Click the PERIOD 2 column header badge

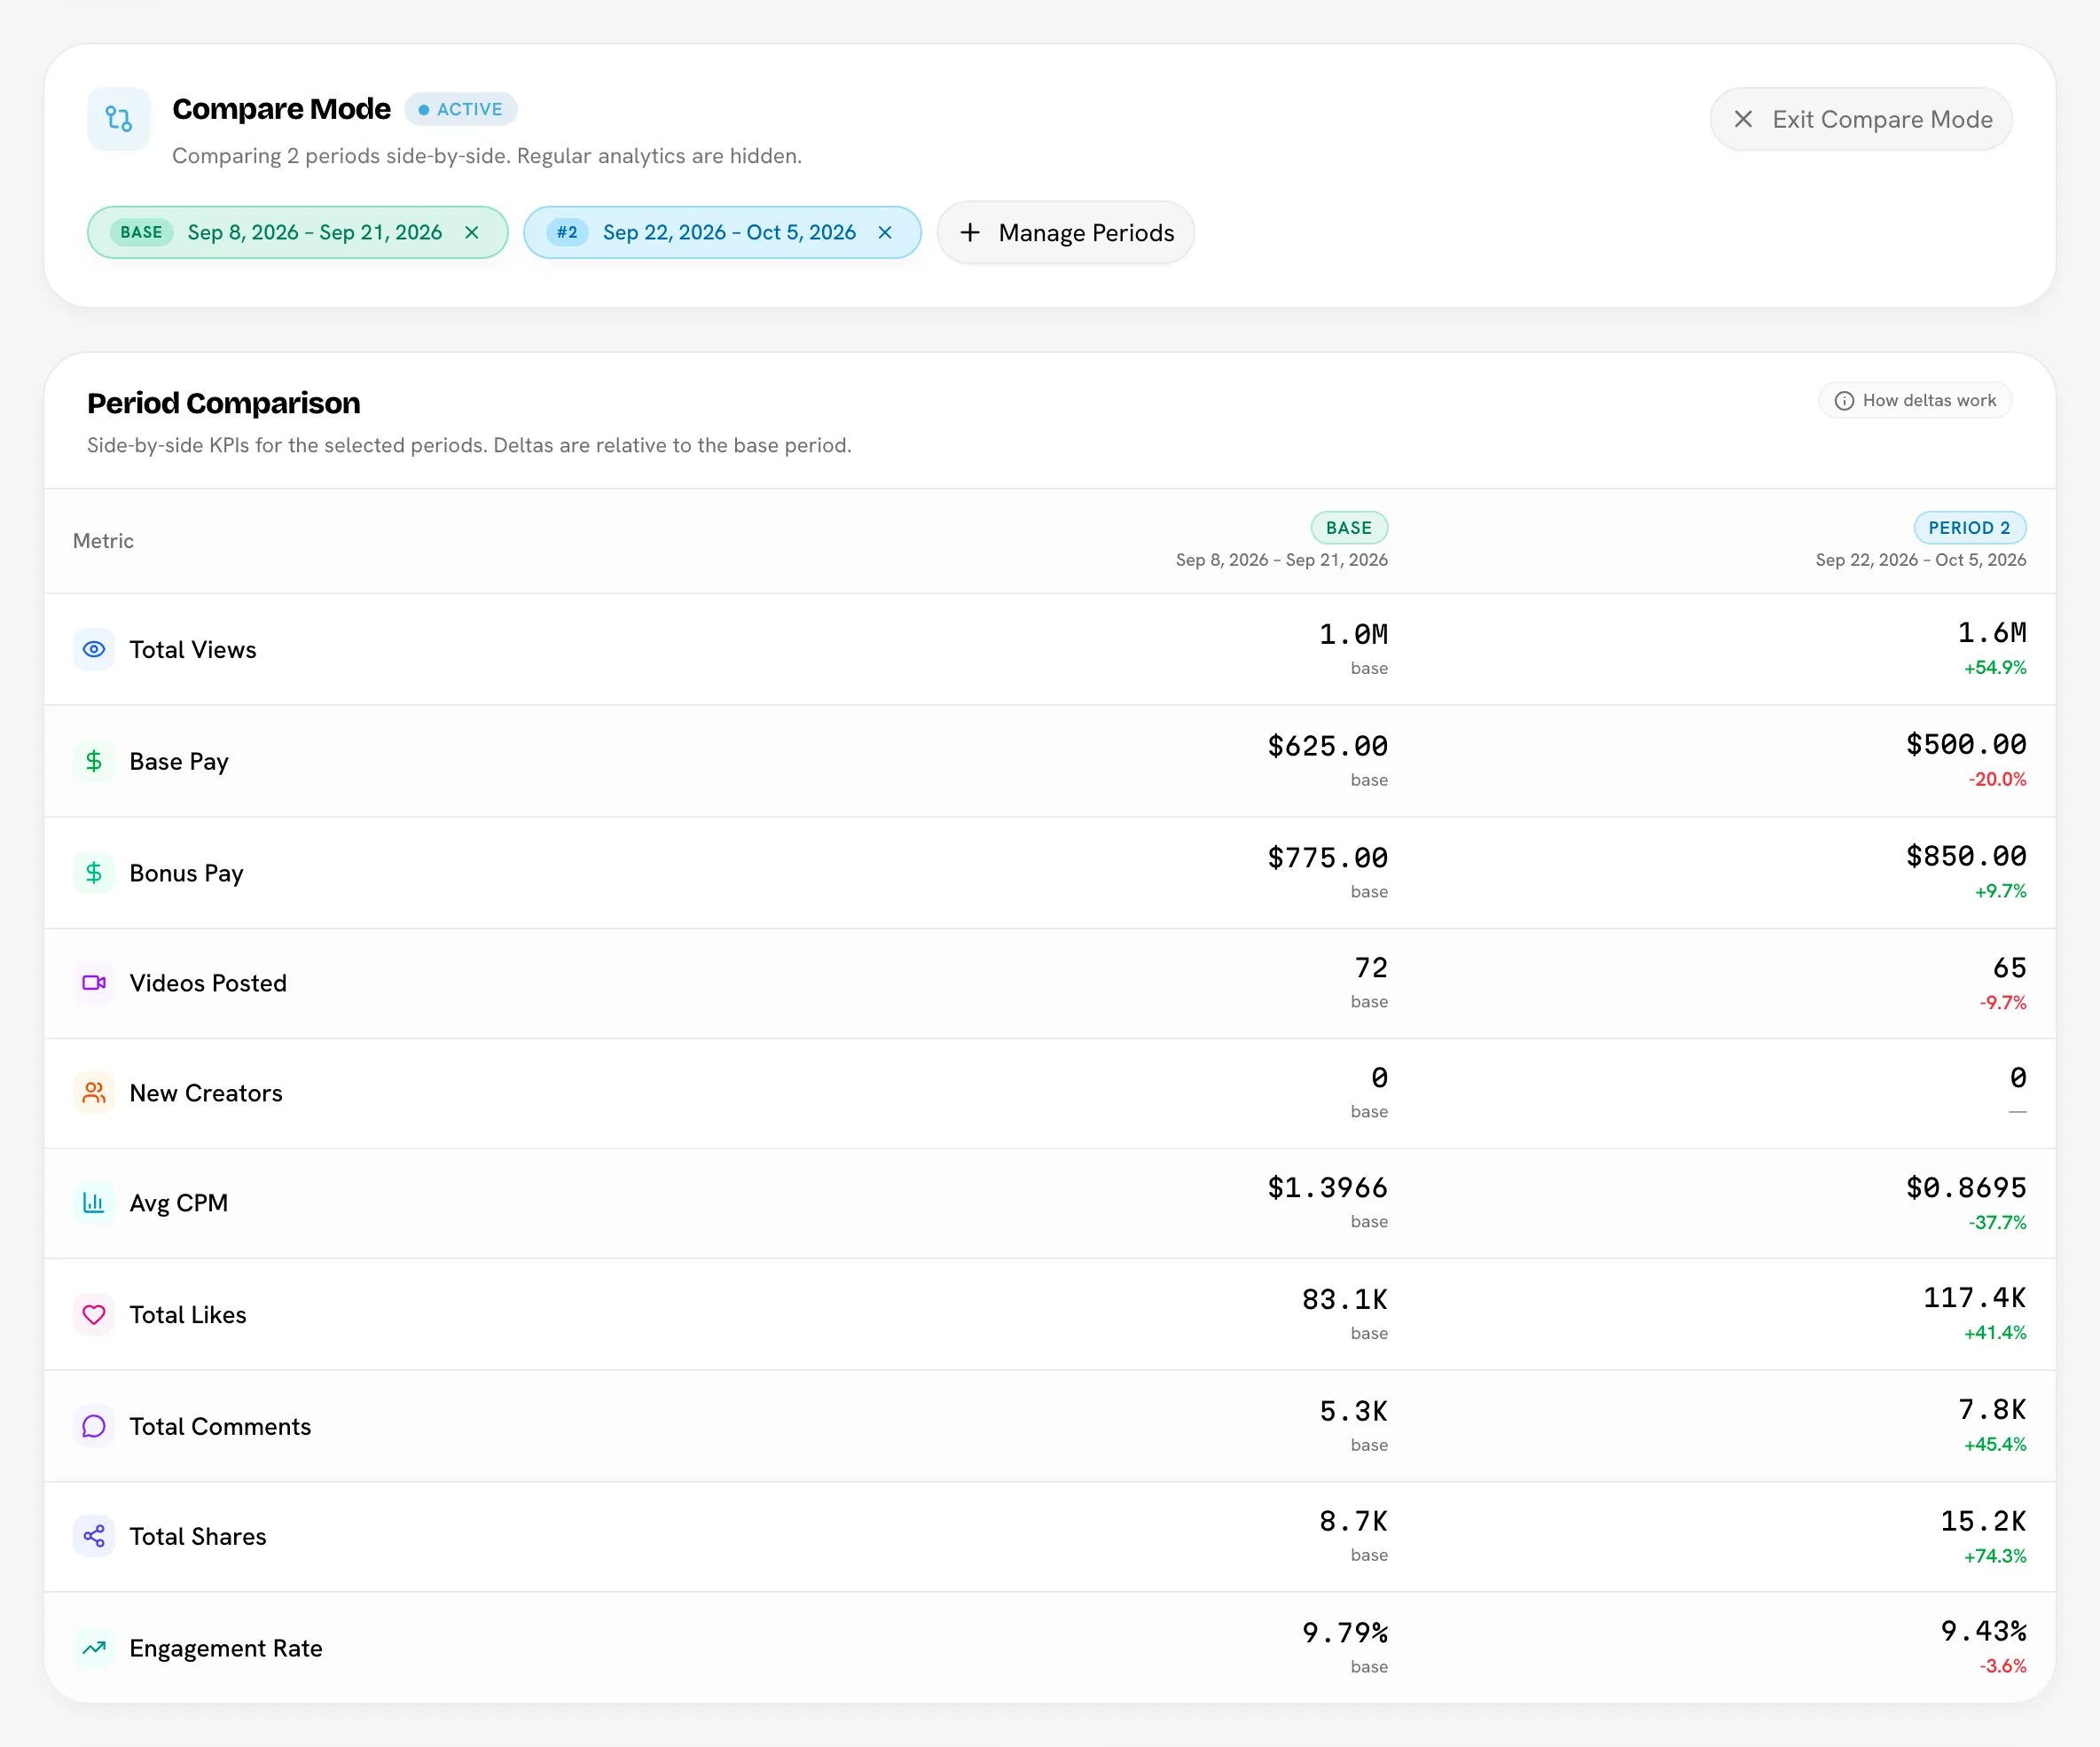pyautogui.click(x=1969, y=528)
